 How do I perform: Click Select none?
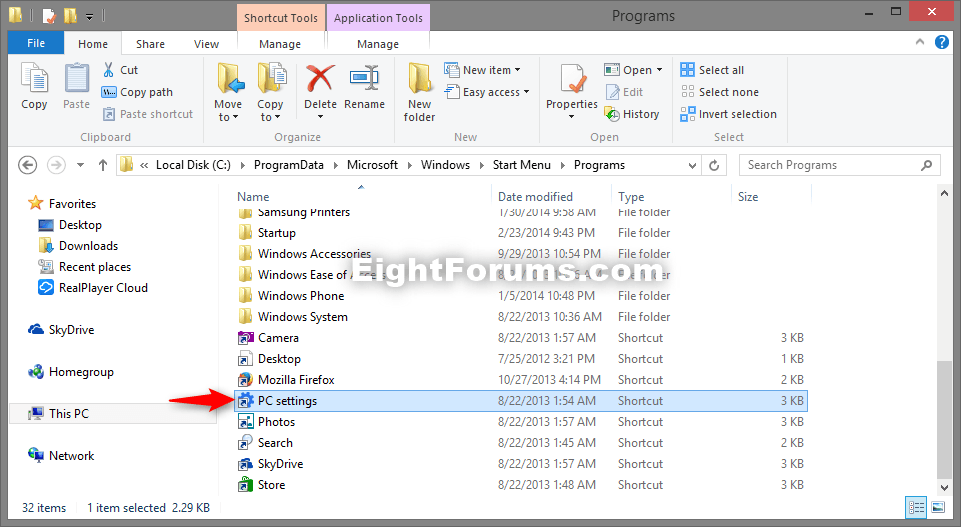pyautogui.click(x=720, y=92)
